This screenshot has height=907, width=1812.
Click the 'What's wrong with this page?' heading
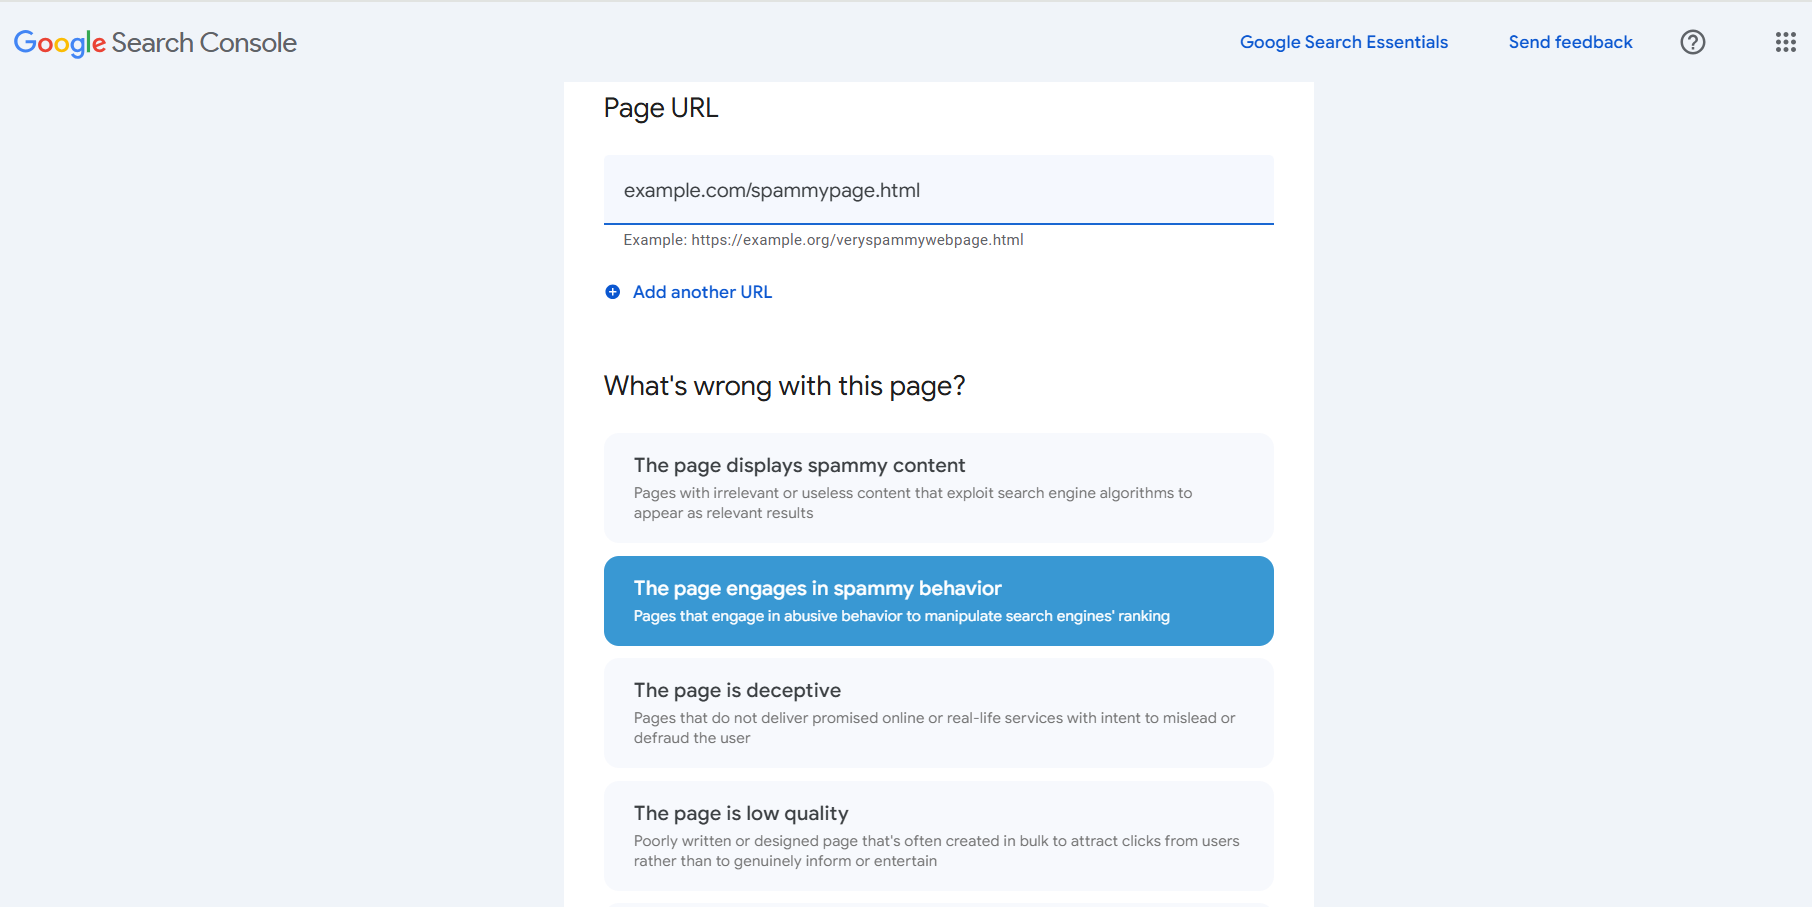point(784,386)
